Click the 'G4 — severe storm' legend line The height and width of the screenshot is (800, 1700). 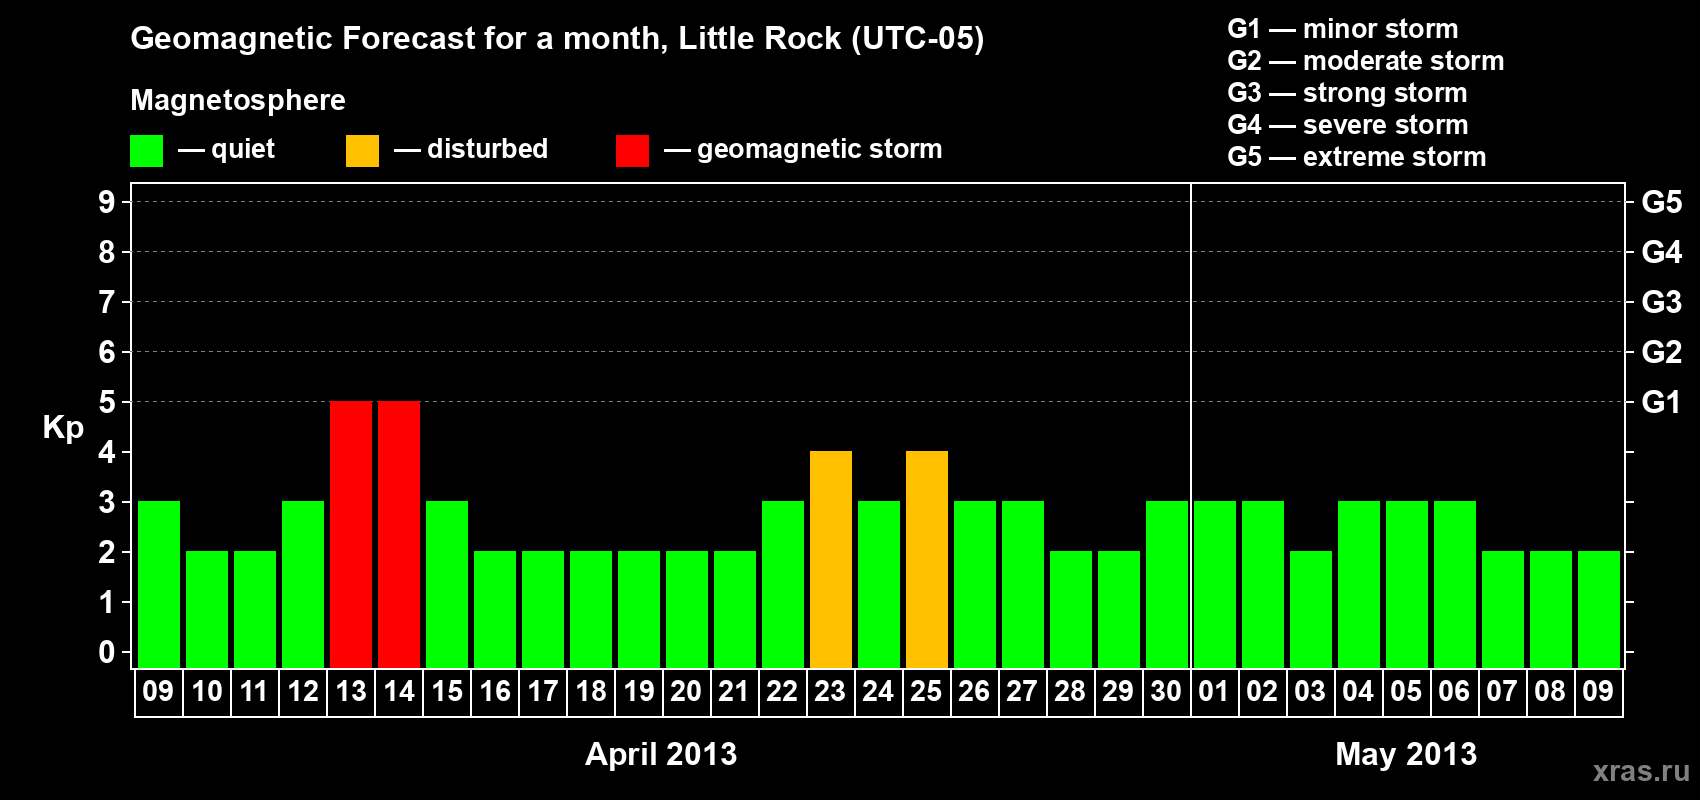[1348, 125]
